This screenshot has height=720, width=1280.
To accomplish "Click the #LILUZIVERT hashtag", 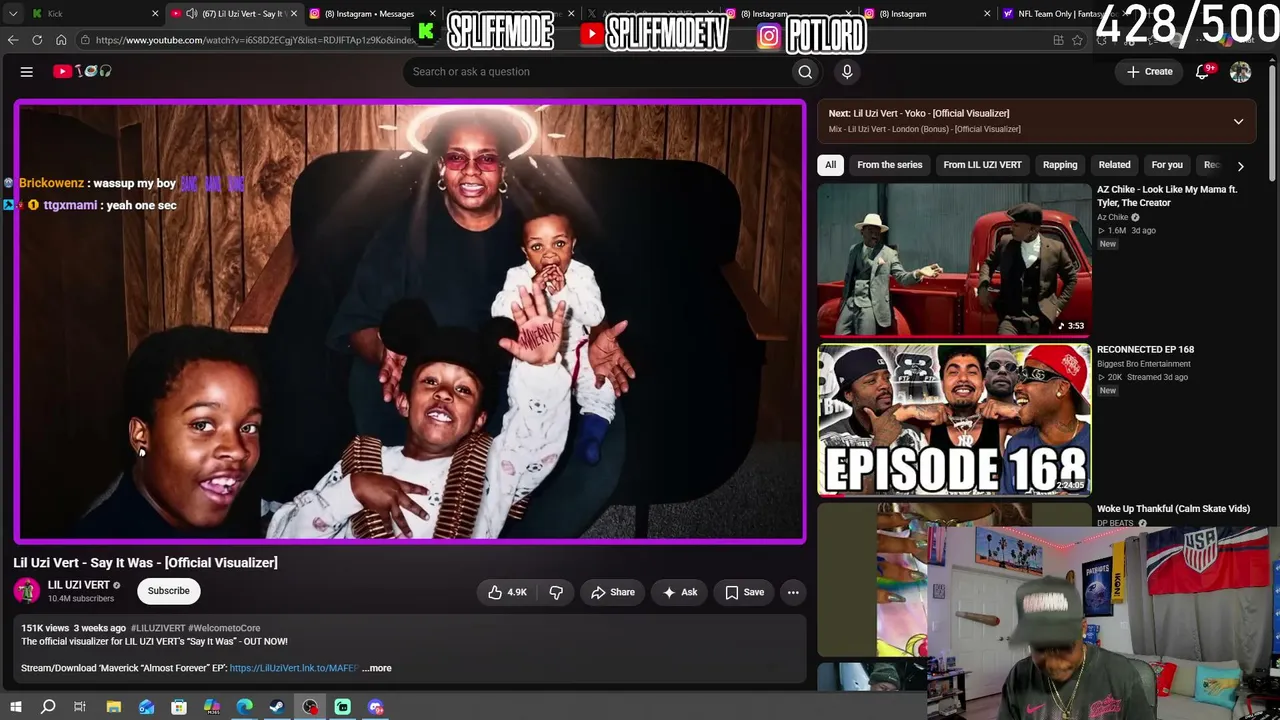I will click(x=157, y=628).
